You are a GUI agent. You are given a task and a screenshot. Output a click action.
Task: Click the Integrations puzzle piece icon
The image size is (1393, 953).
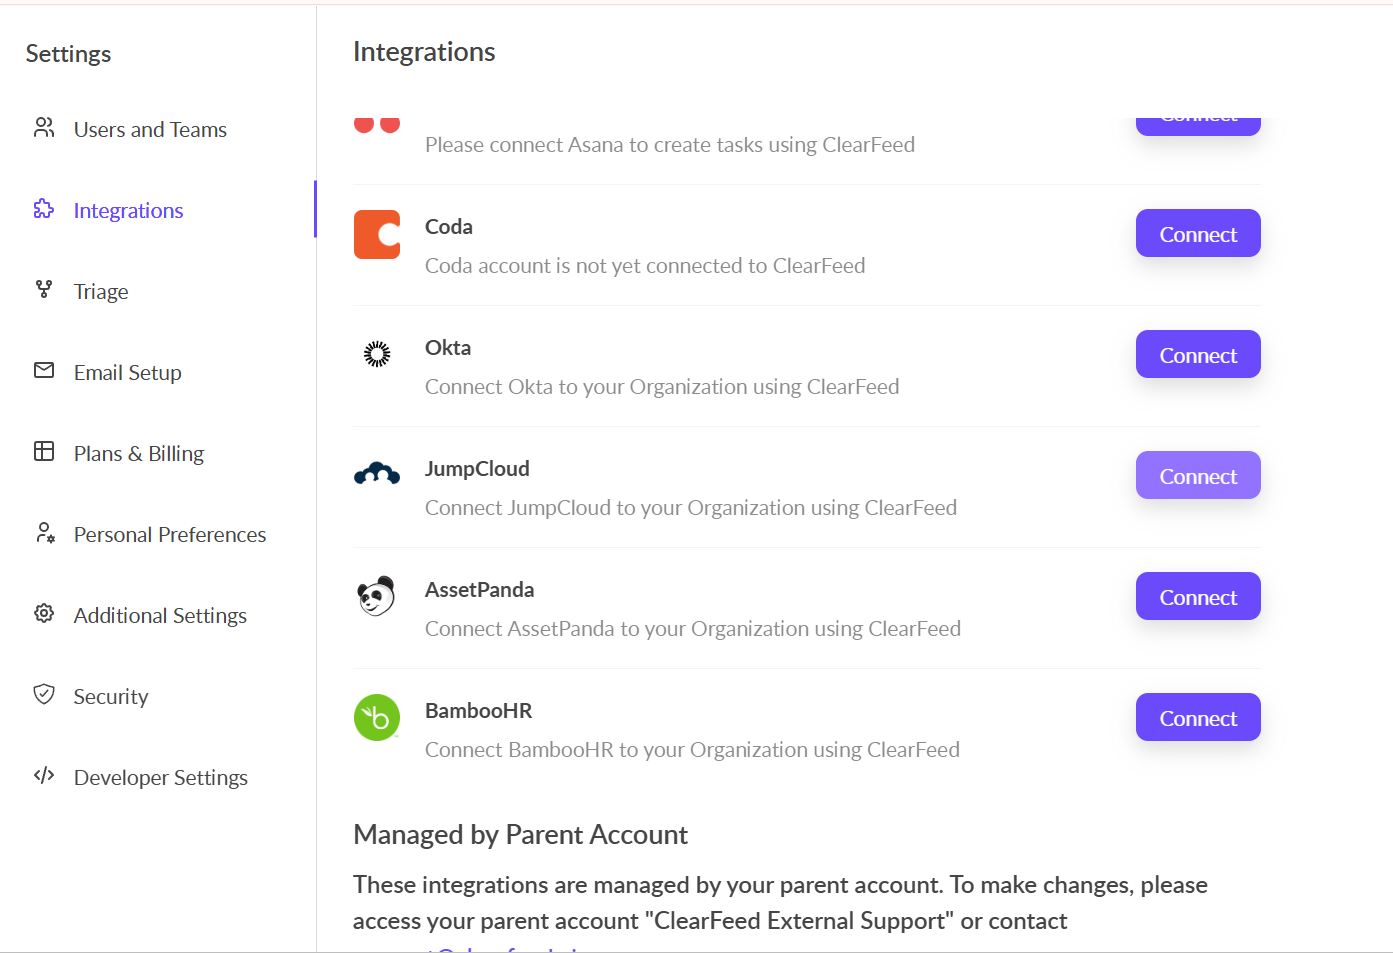point(44,209)
